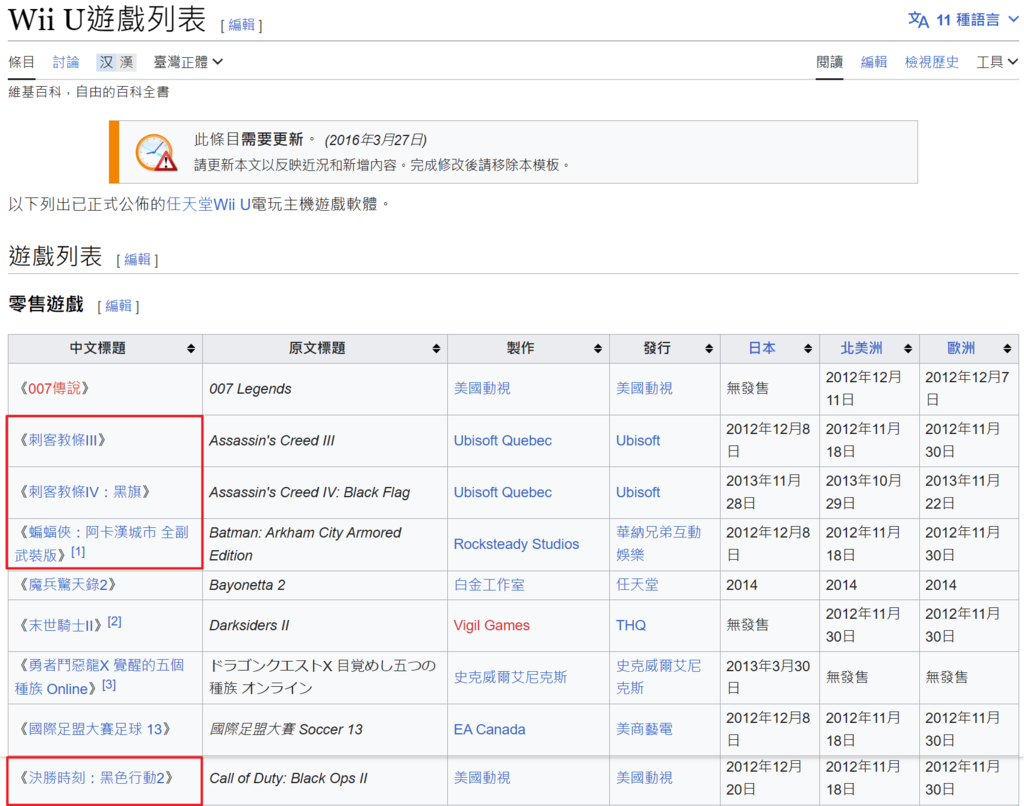This screenshot has height=806, width=1024.
Task: Sort table by 原文標題 column arrows
Action: pos(436,349)
